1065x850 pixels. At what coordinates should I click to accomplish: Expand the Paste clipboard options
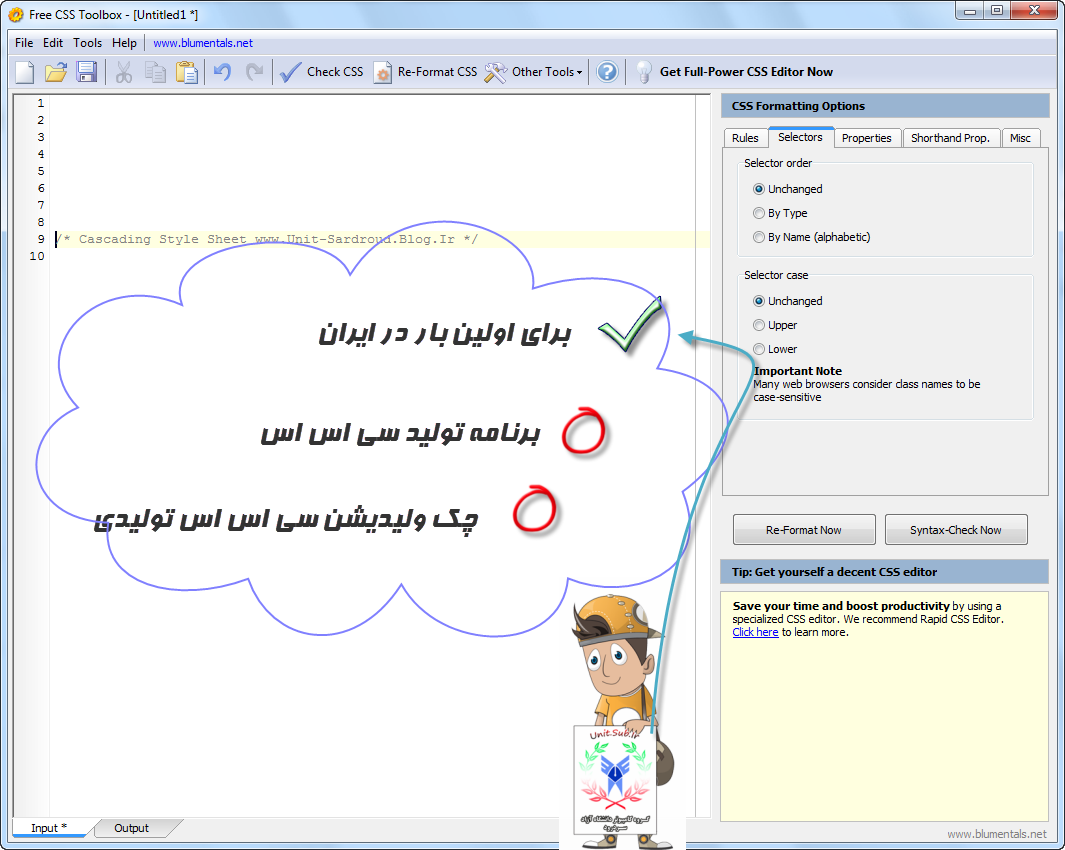187,71
